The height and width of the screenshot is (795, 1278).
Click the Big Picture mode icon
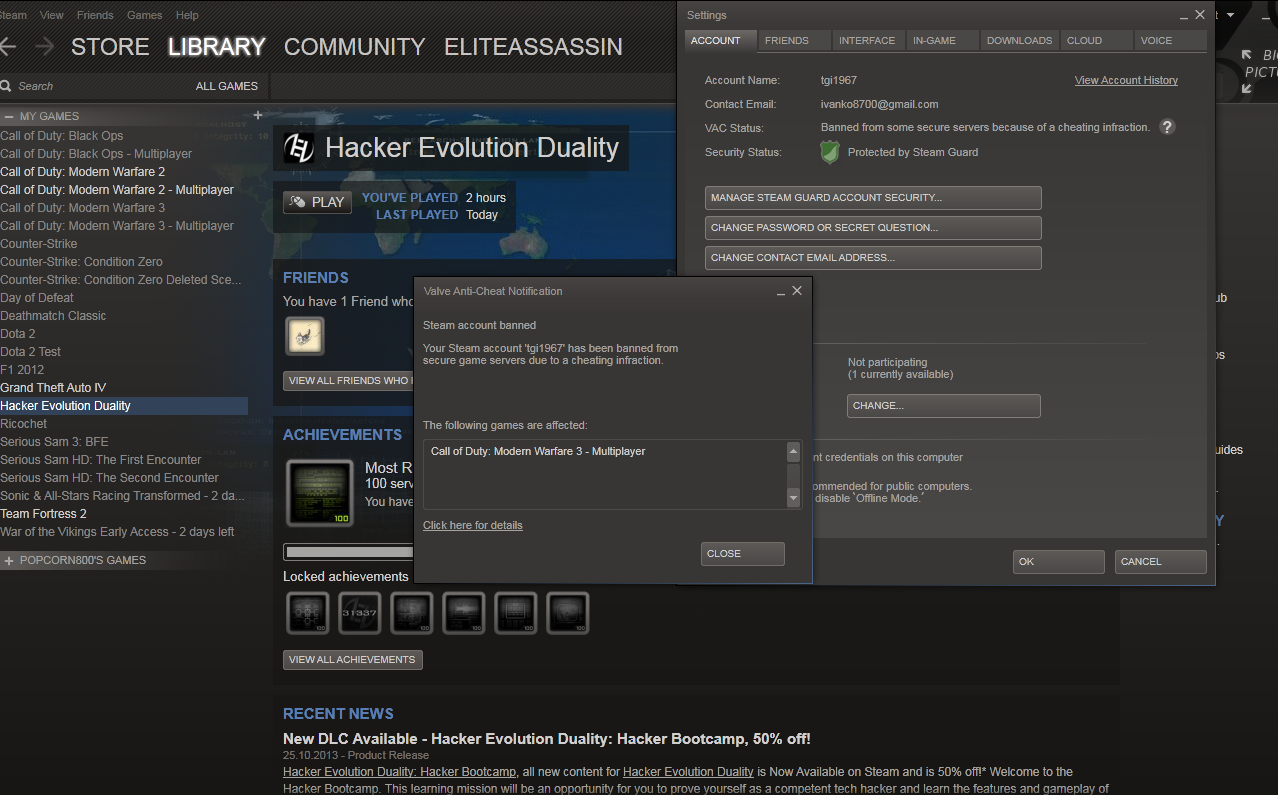1246,72
